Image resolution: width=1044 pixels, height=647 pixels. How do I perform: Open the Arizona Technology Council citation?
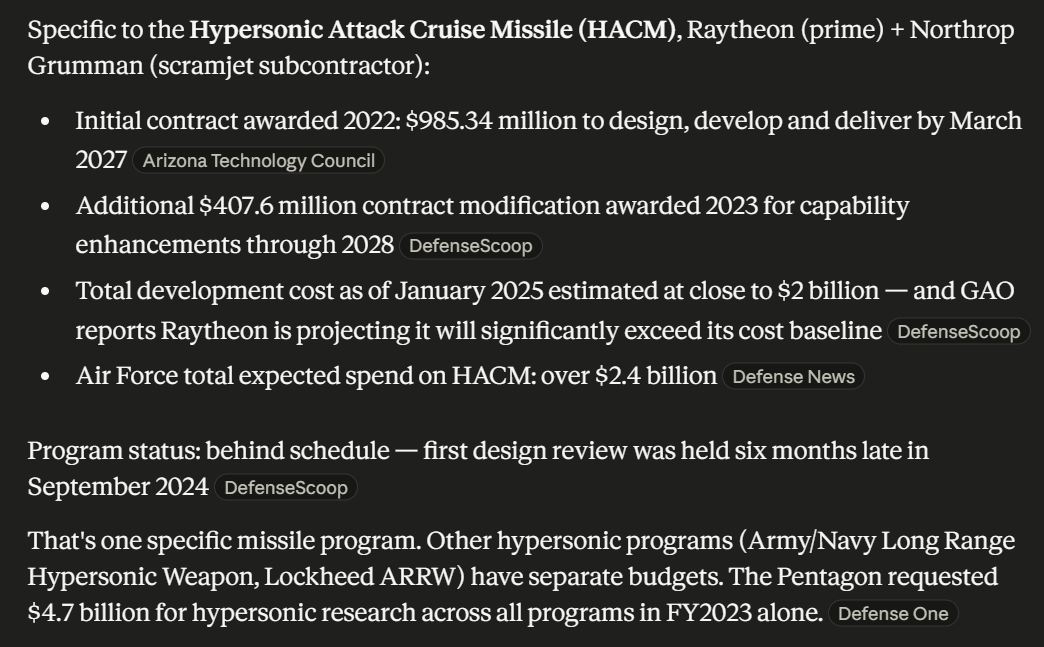point(258,160)
